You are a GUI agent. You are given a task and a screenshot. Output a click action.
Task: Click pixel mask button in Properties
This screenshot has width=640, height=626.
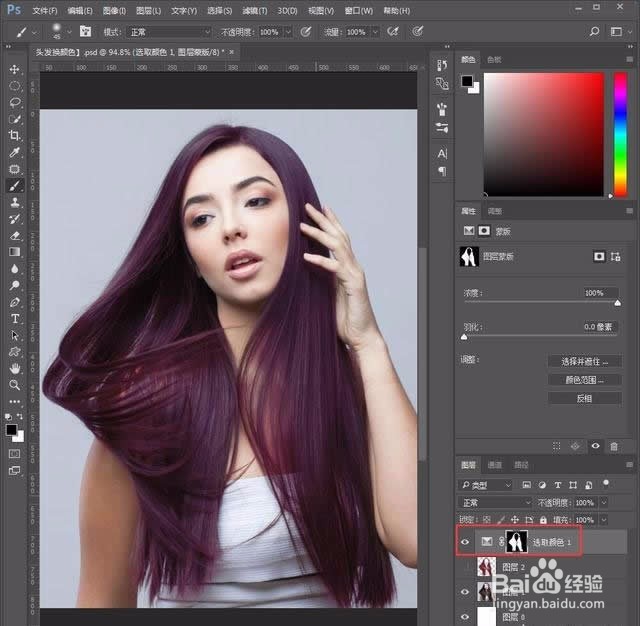(599, 256)
